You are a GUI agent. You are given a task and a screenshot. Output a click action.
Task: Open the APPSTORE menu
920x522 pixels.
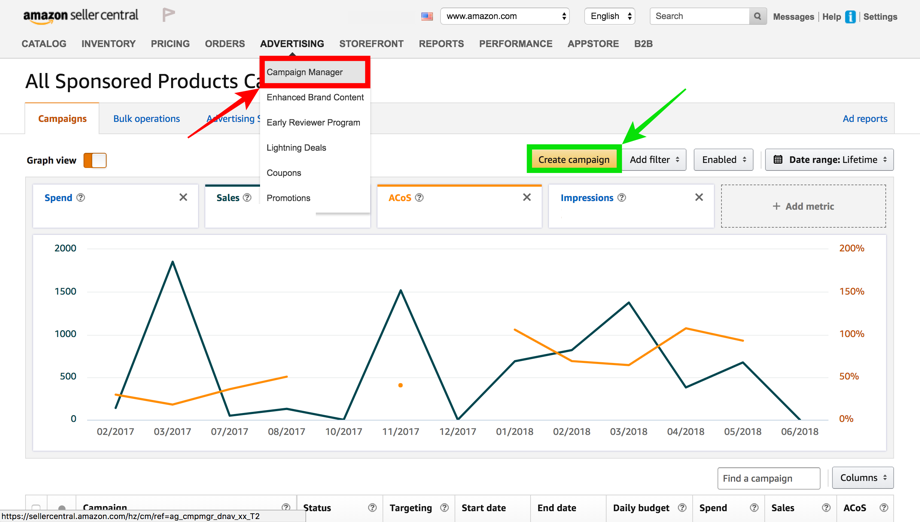[x=593, y=44]
